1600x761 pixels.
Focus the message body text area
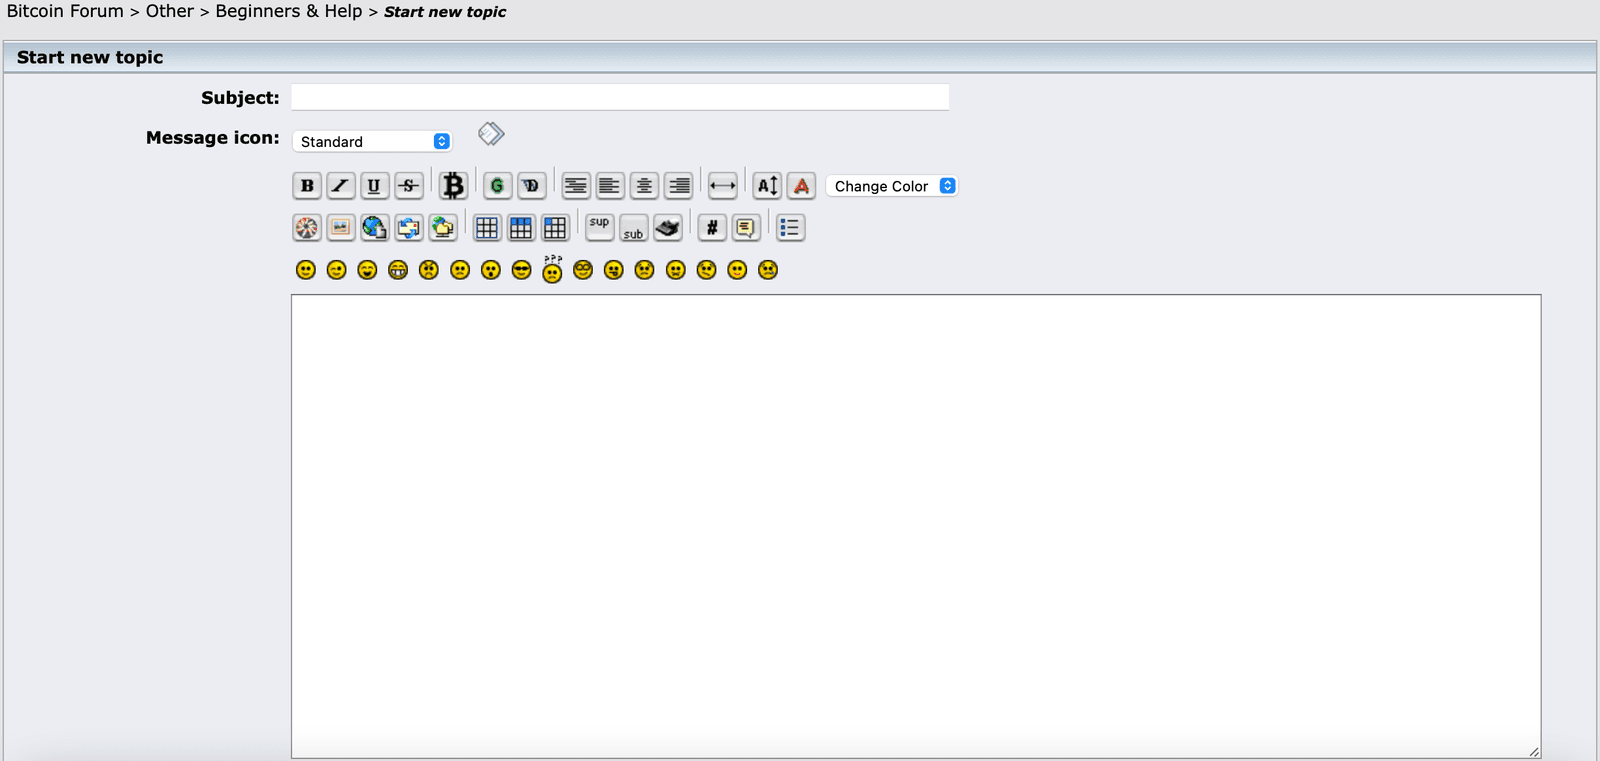coord(916,526)
